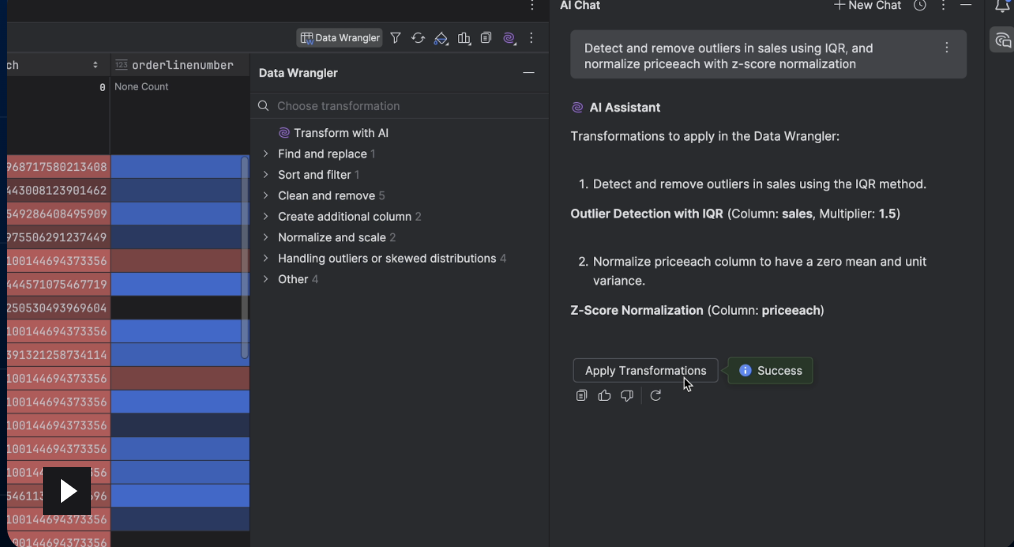Click thumbs down on AI response

pos(627,396)
